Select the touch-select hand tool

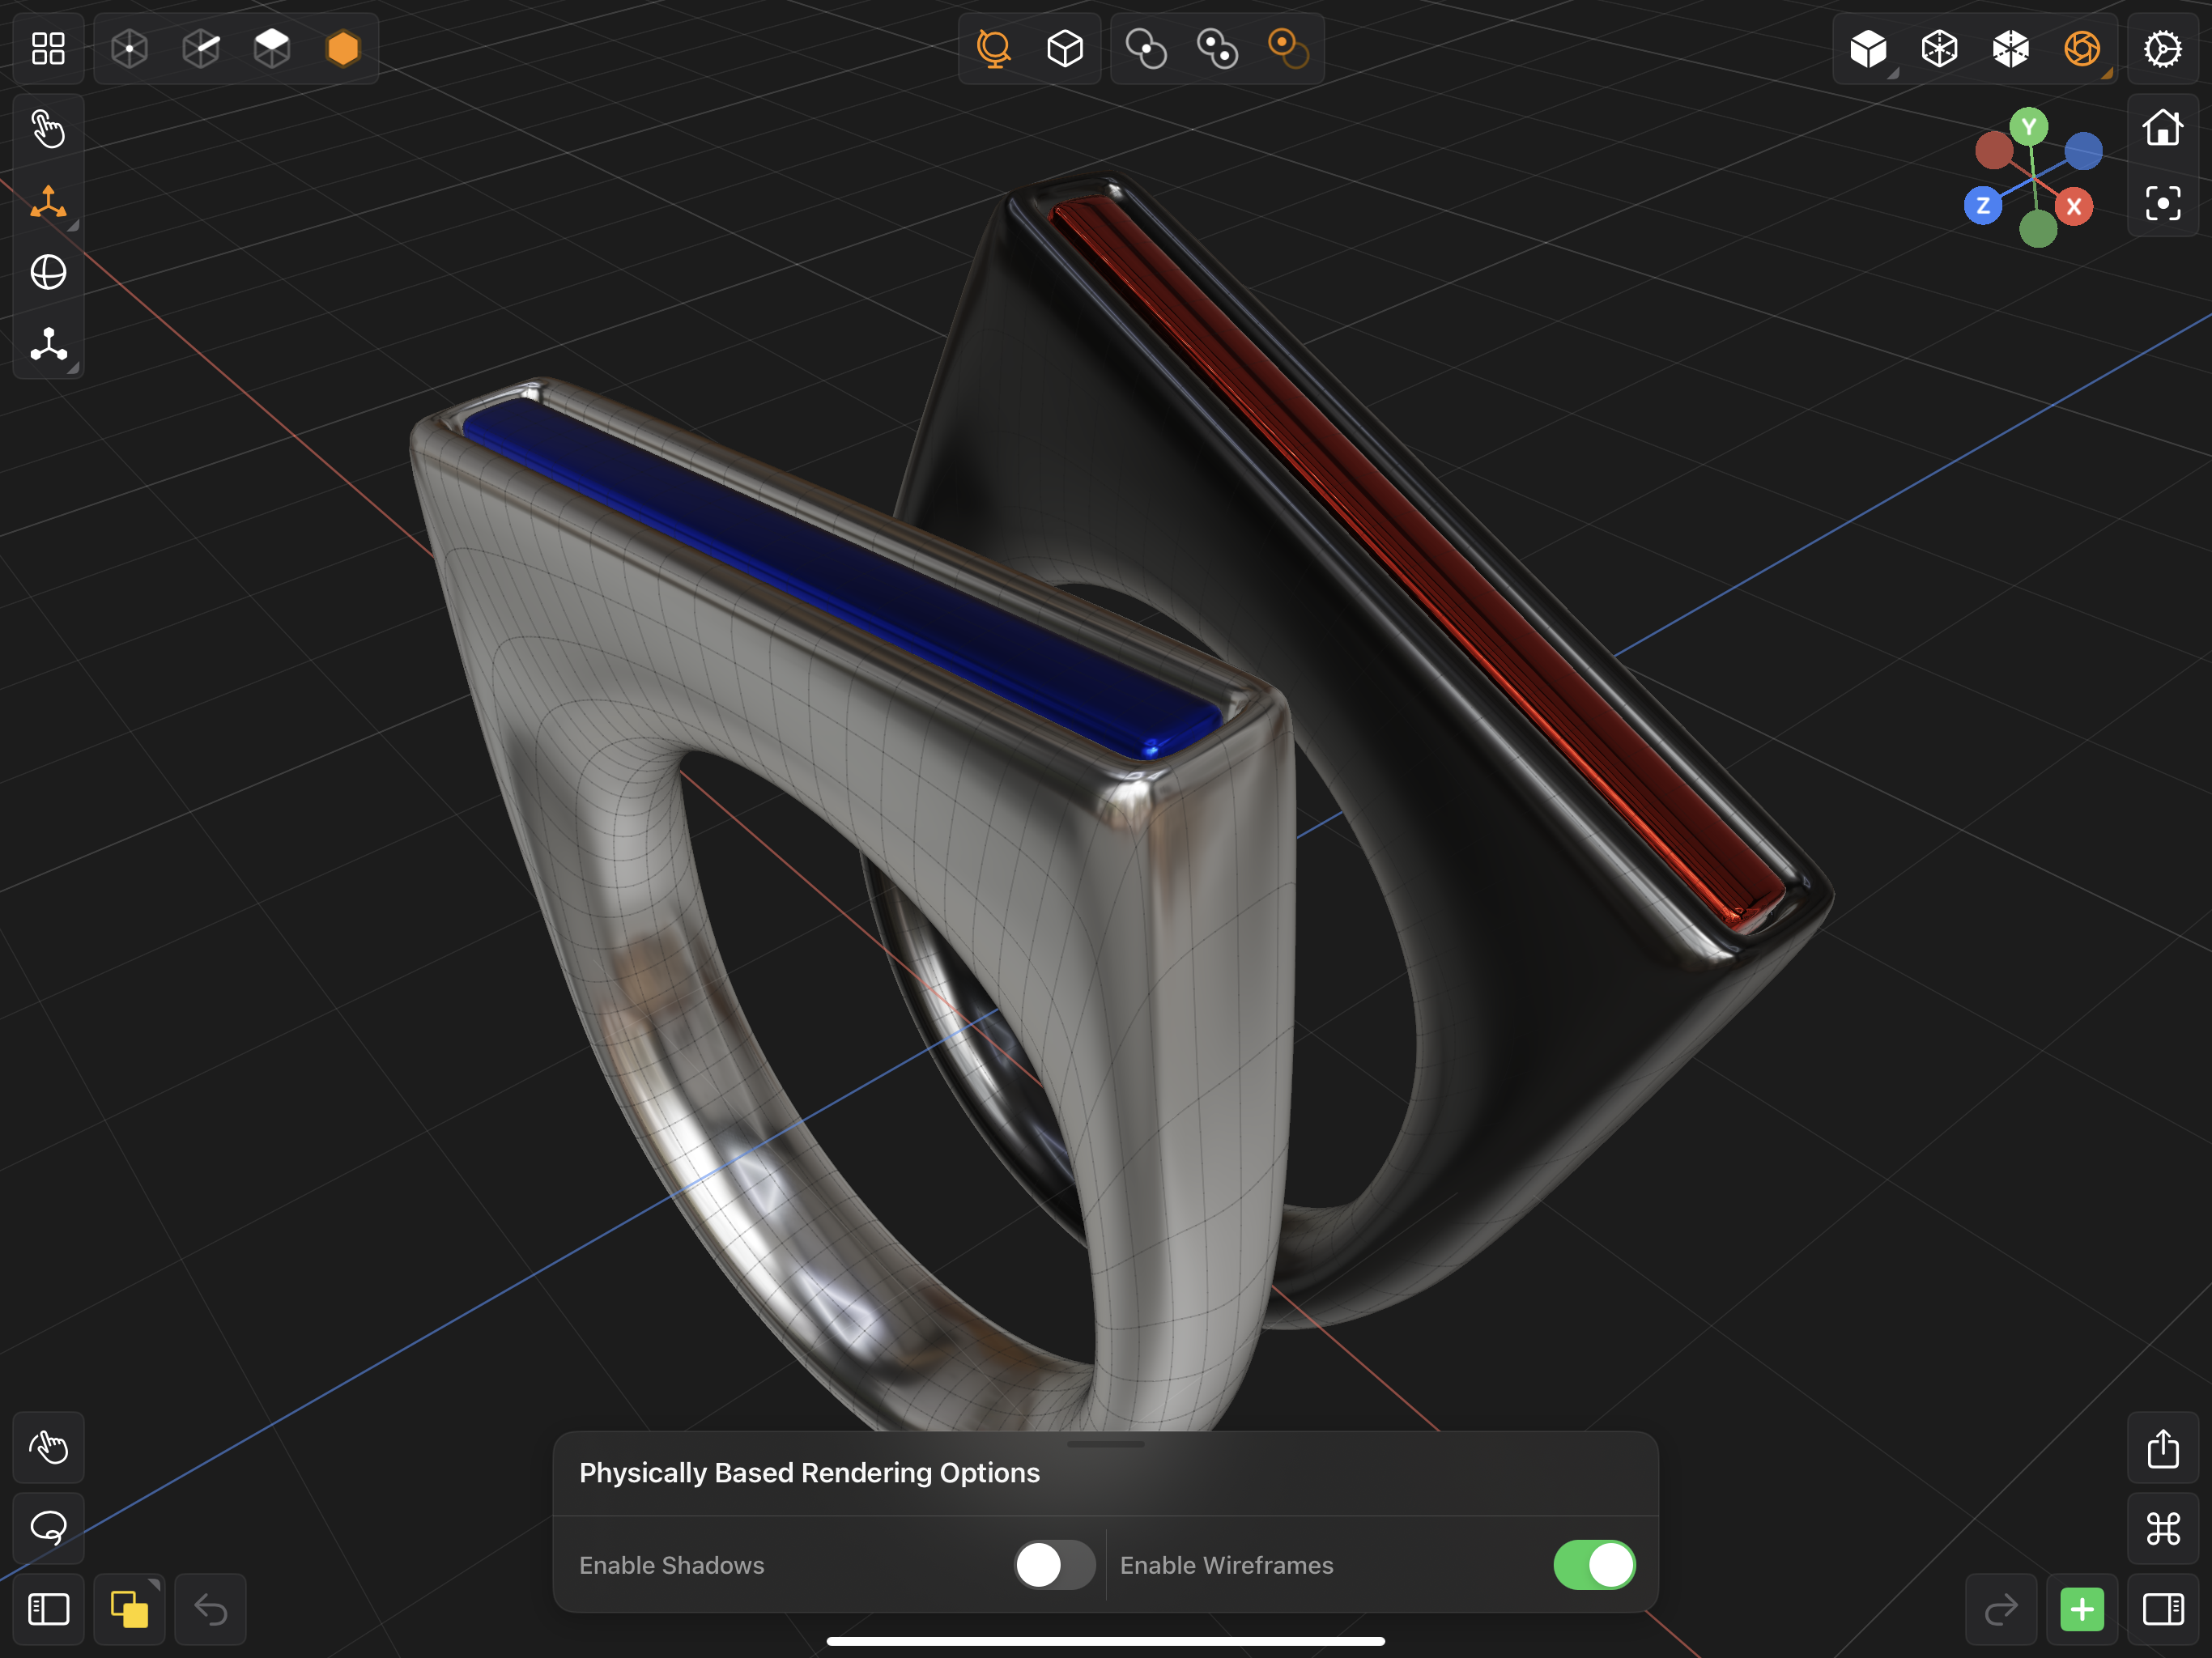click(x=48, y=130)
